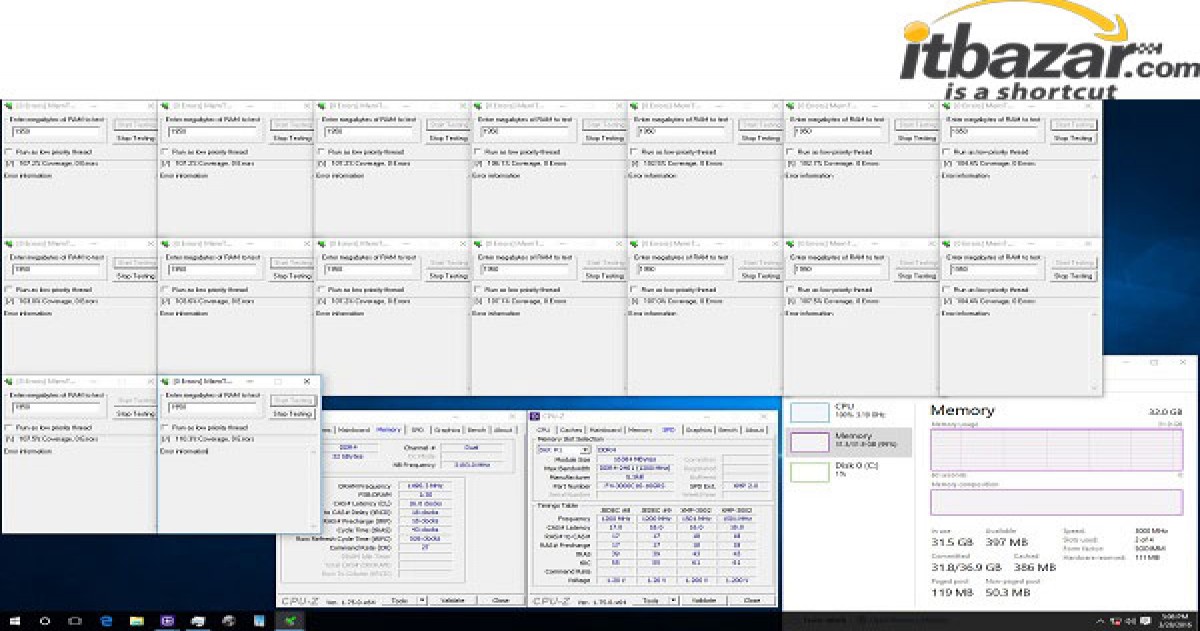The image size is (1200, 631).
Task: Open the Slot #1 dropdown in CPU-Z SPD
Action: tap(563, 450)
